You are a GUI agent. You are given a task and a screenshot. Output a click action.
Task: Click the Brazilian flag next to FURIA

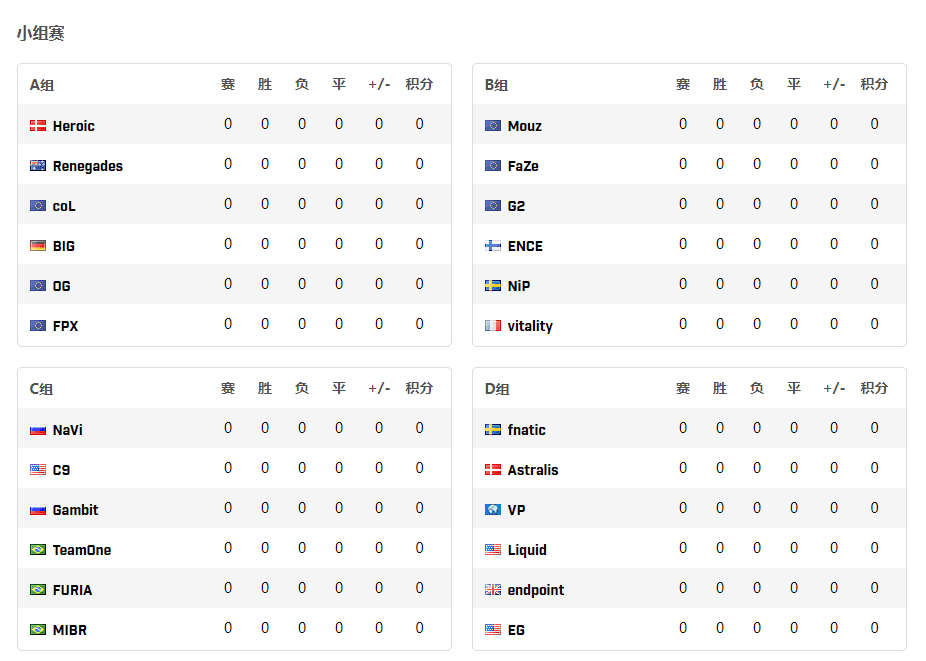tap(38, 590)
